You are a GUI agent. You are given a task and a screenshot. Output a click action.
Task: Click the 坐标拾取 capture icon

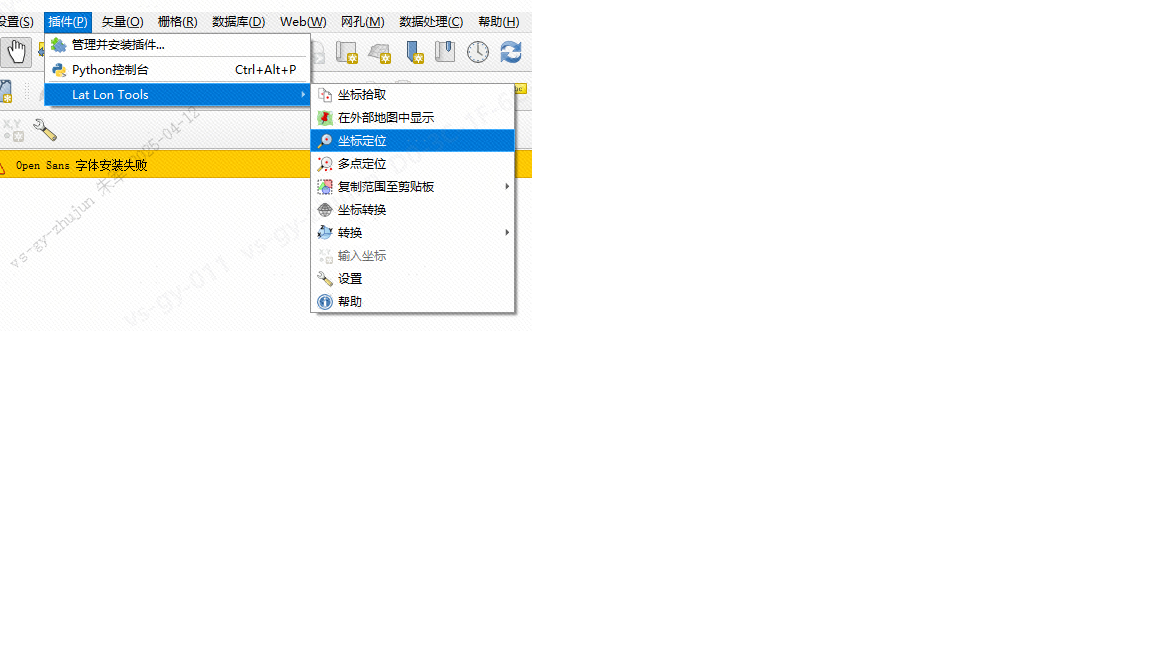point(325,95)
